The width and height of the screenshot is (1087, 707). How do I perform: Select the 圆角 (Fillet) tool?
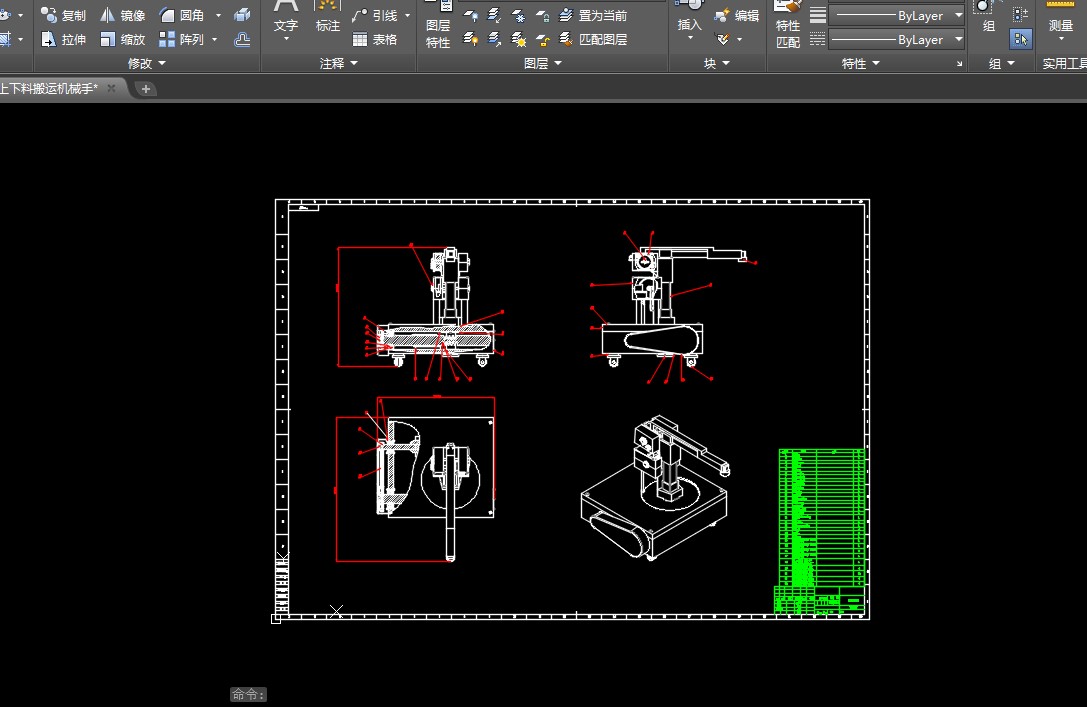182,15
